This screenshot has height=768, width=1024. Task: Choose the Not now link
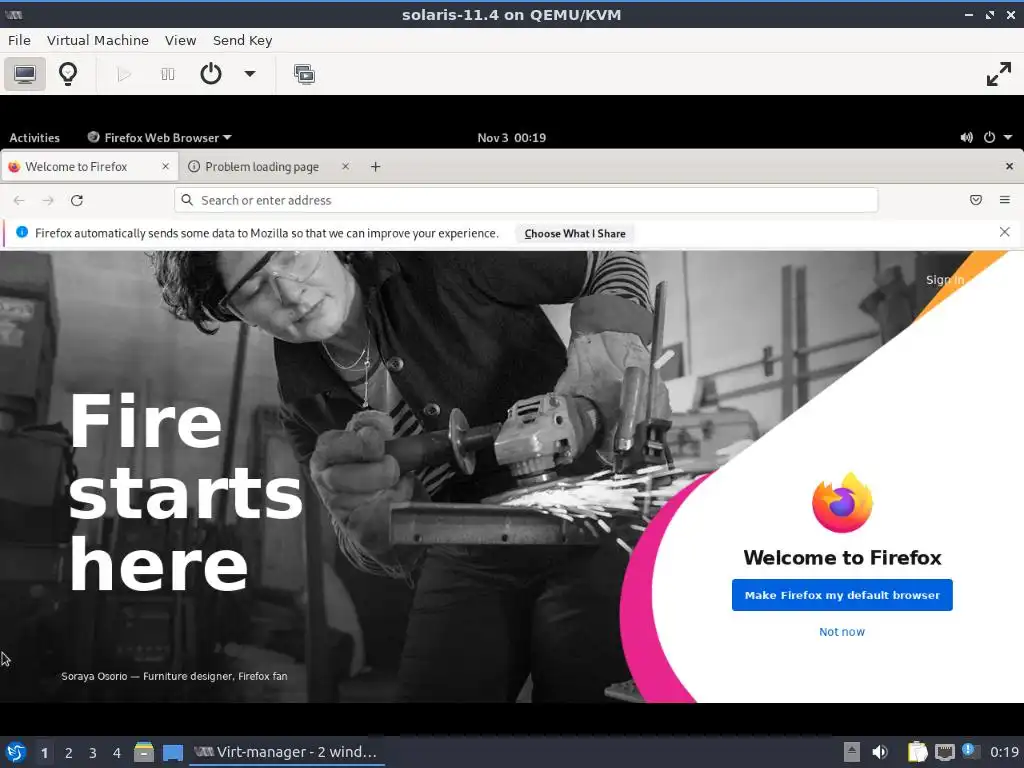click(x=842, y=632)
